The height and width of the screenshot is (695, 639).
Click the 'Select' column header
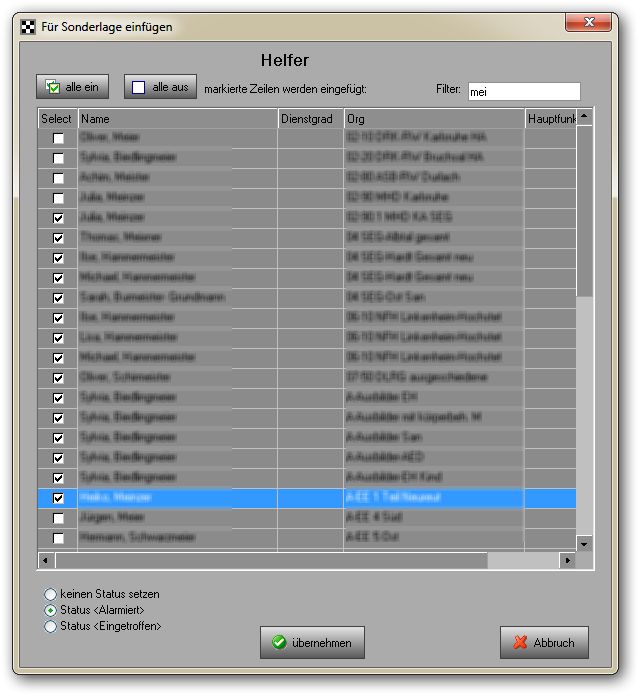pos(58,119)
